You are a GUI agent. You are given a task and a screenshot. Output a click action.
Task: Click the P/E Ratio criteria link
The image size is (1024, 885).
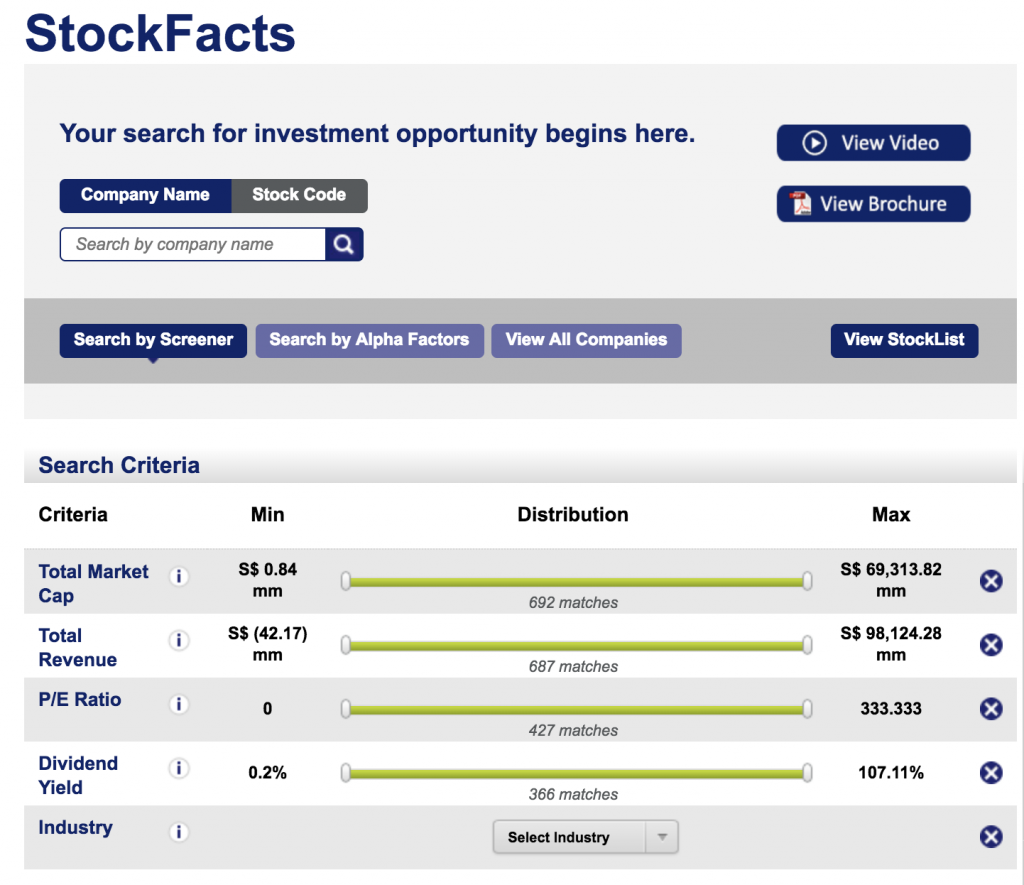[x=80, y=700]
